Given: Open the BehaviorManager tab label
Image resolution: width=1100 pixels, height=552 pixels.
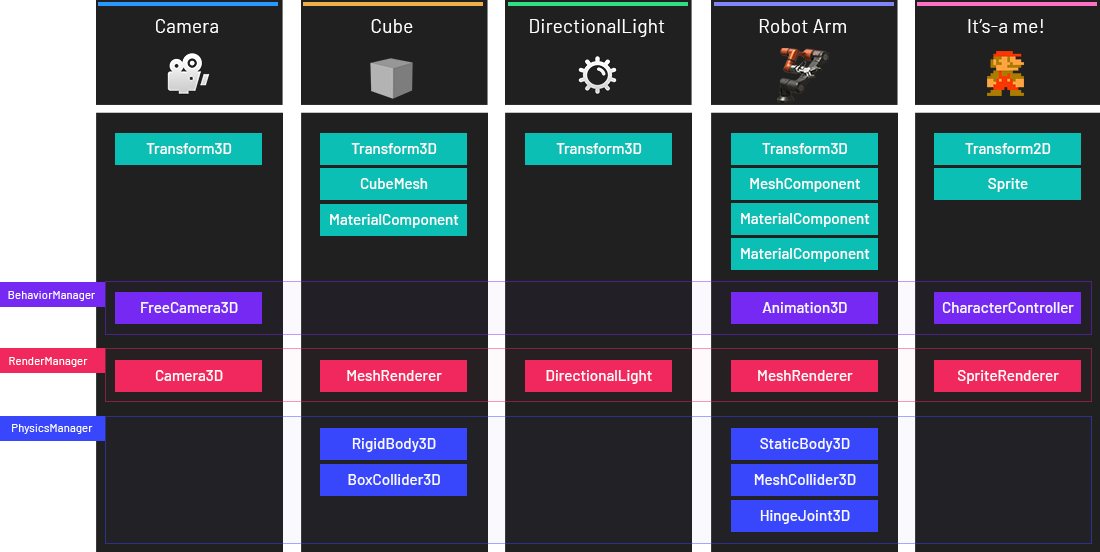Looking at the screenshot, I should tap(51, 295).
